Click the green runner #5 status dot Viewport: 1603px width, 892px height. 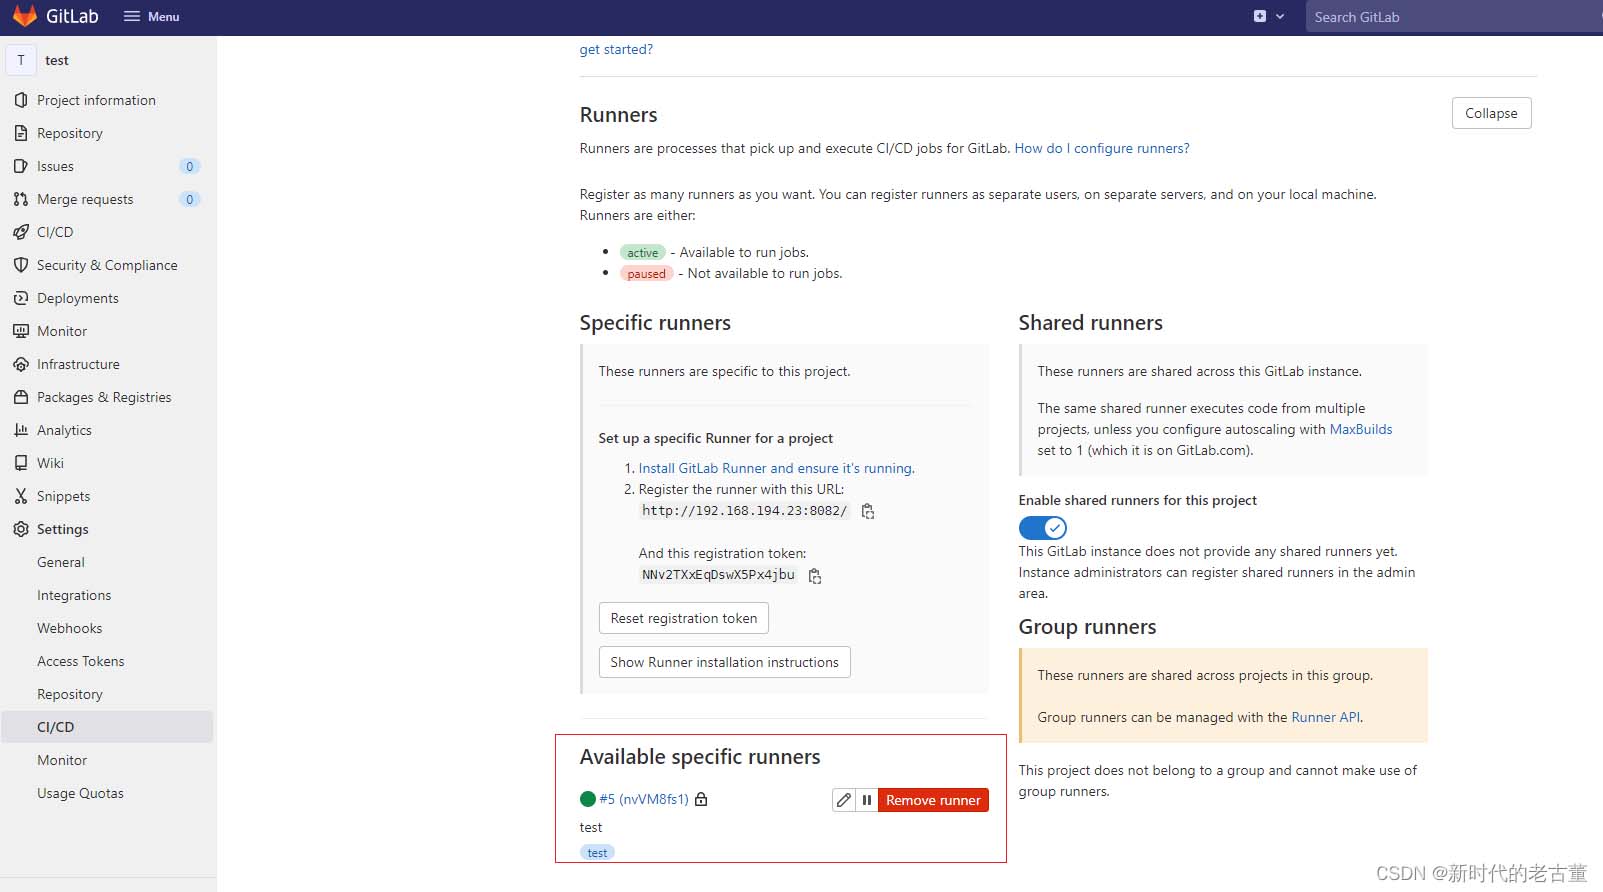[588, 799]
